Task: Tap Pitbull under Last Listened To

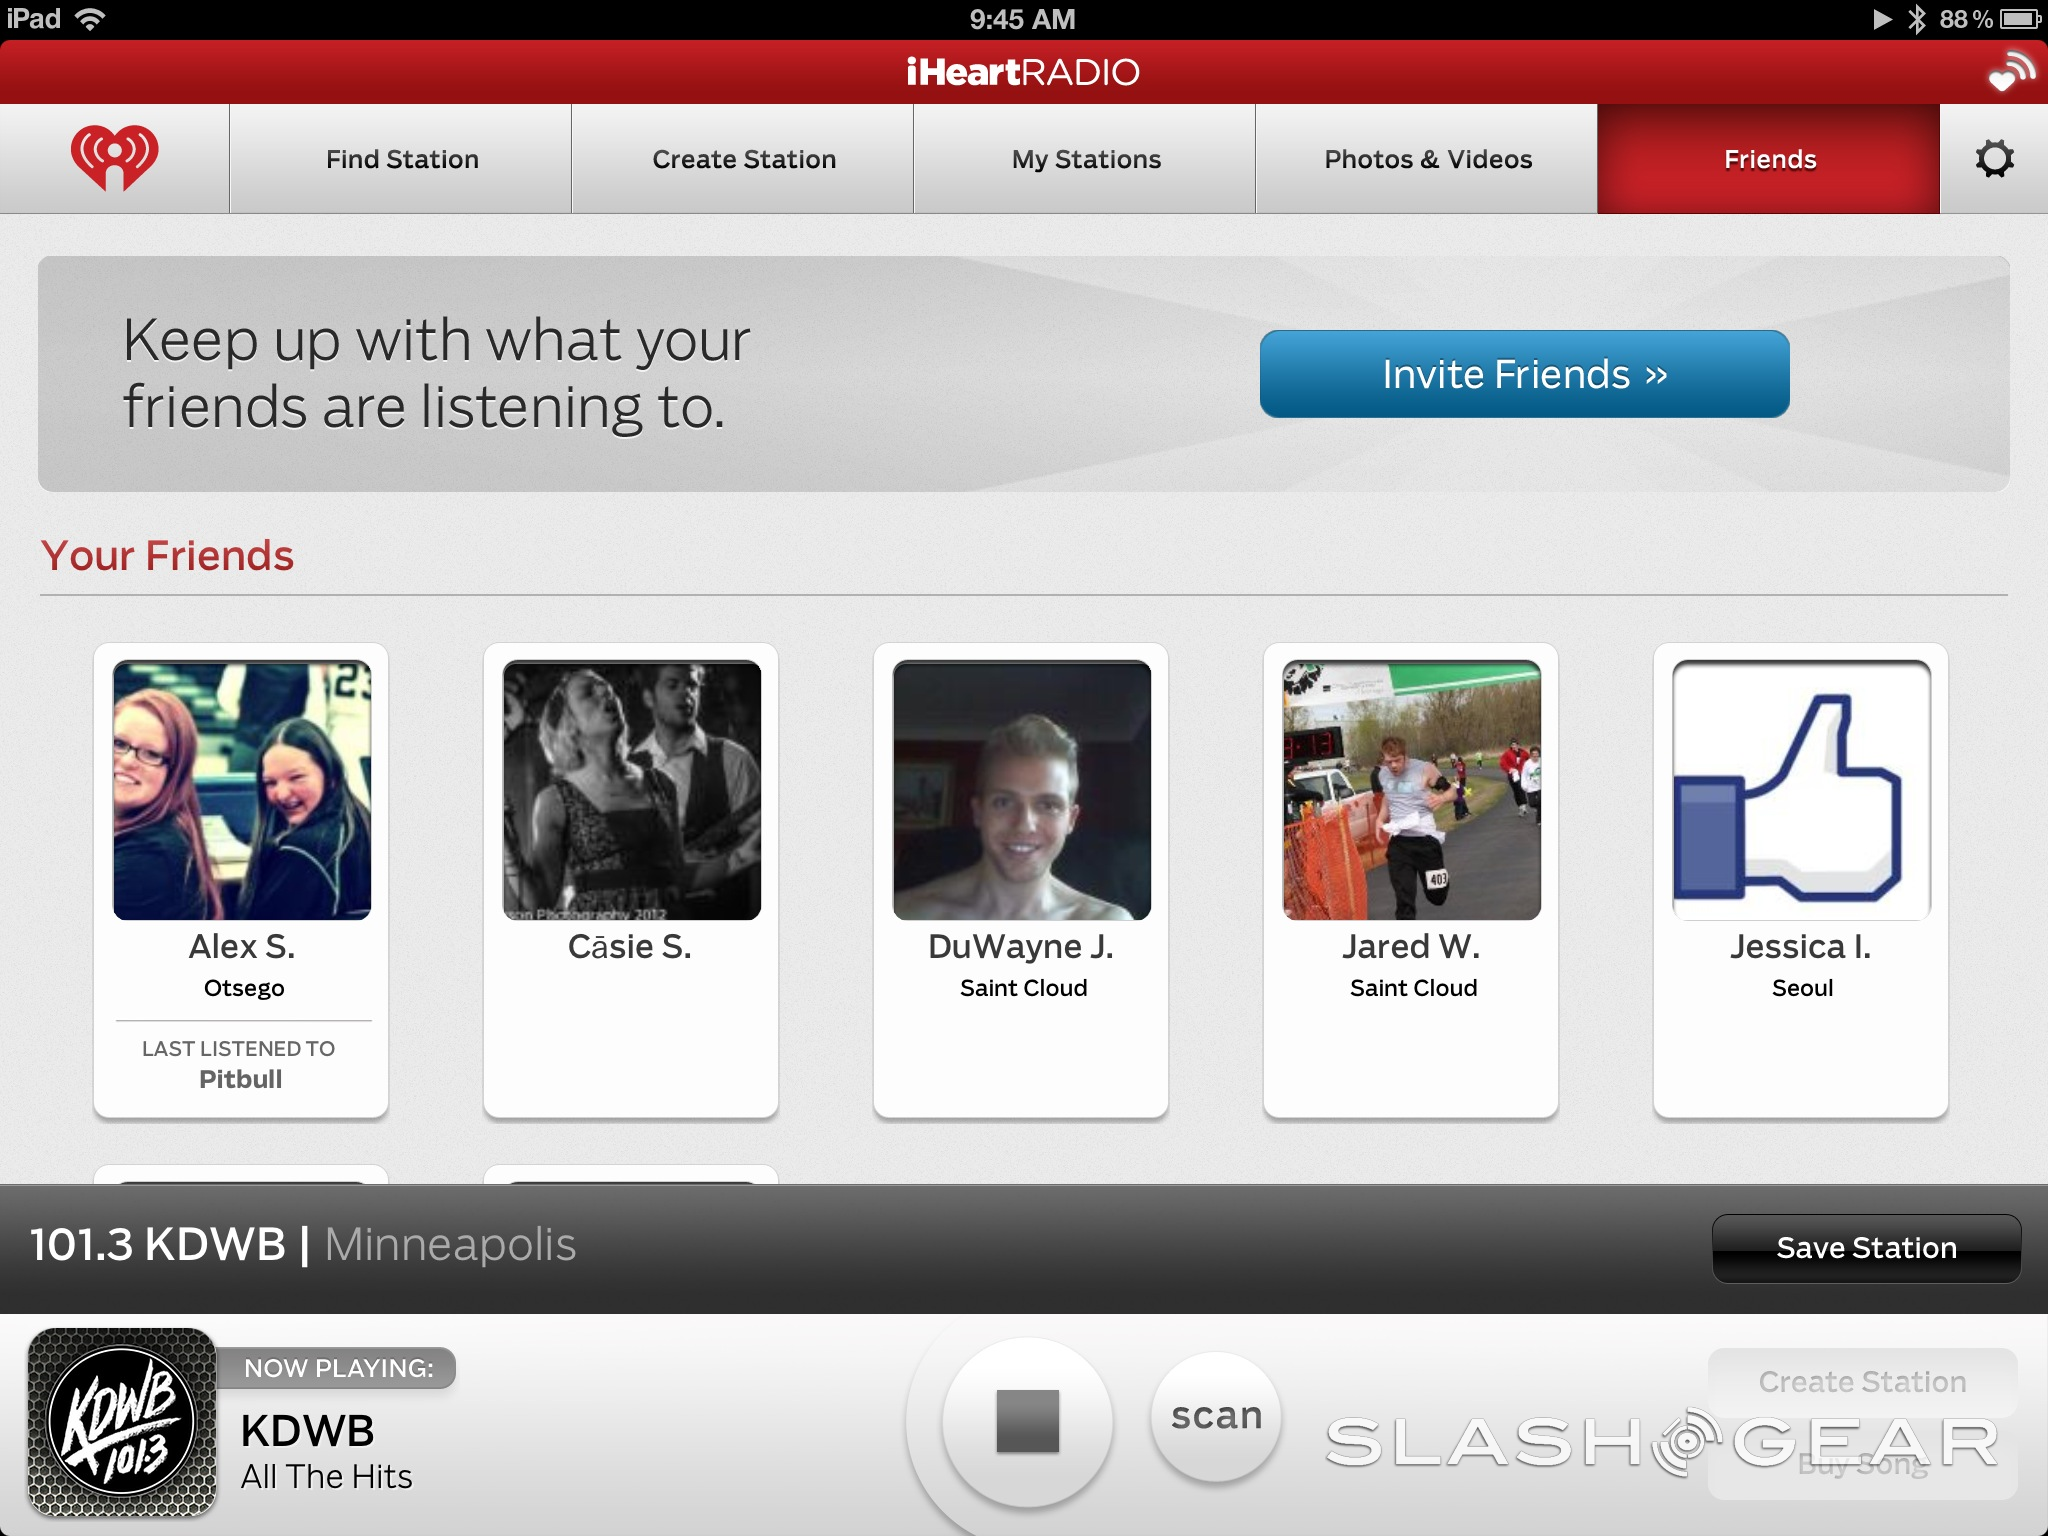Action: (x=240, y=1079)
